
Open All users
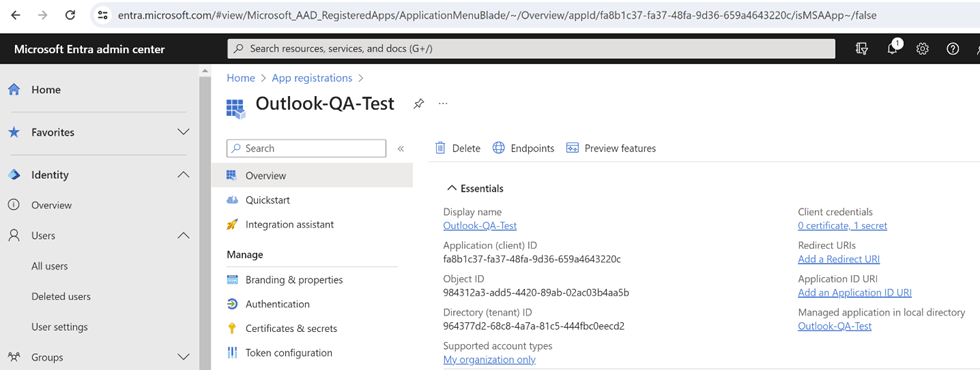pos(49,266)
